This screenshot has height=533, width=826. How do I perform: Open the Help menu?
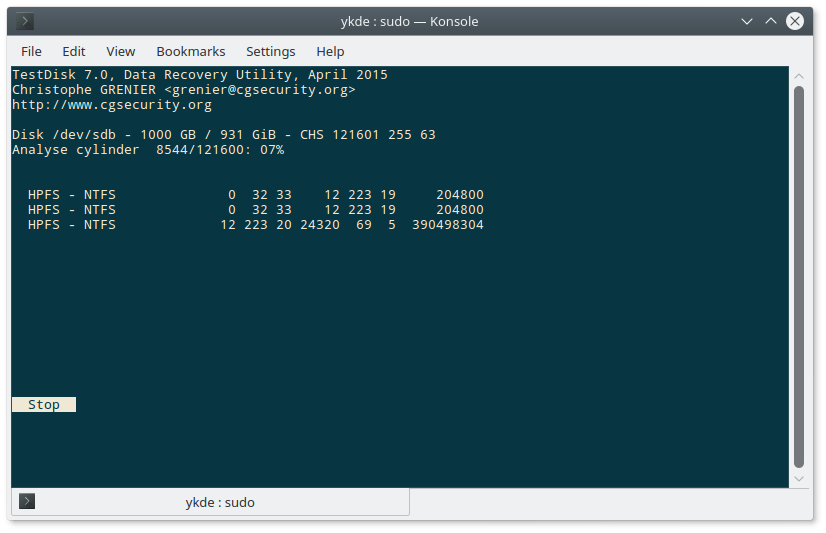click(330, 52)
